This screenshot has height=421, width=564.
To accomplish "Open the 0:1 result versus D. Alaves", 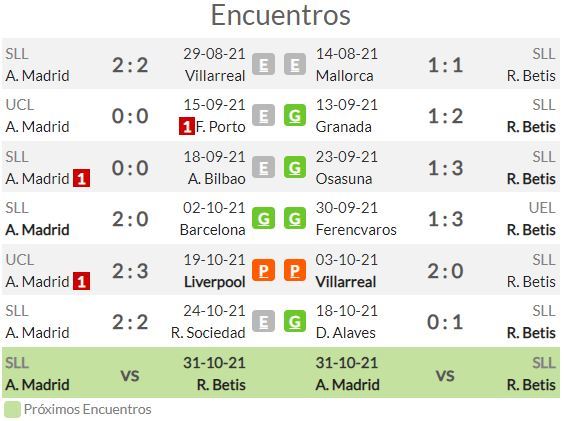I will 445,322.
